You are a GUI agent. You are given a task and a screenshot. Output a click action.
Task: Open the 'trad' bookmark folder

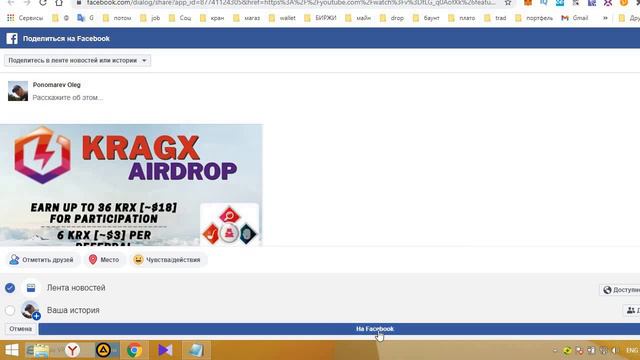(x=495, y=18)
